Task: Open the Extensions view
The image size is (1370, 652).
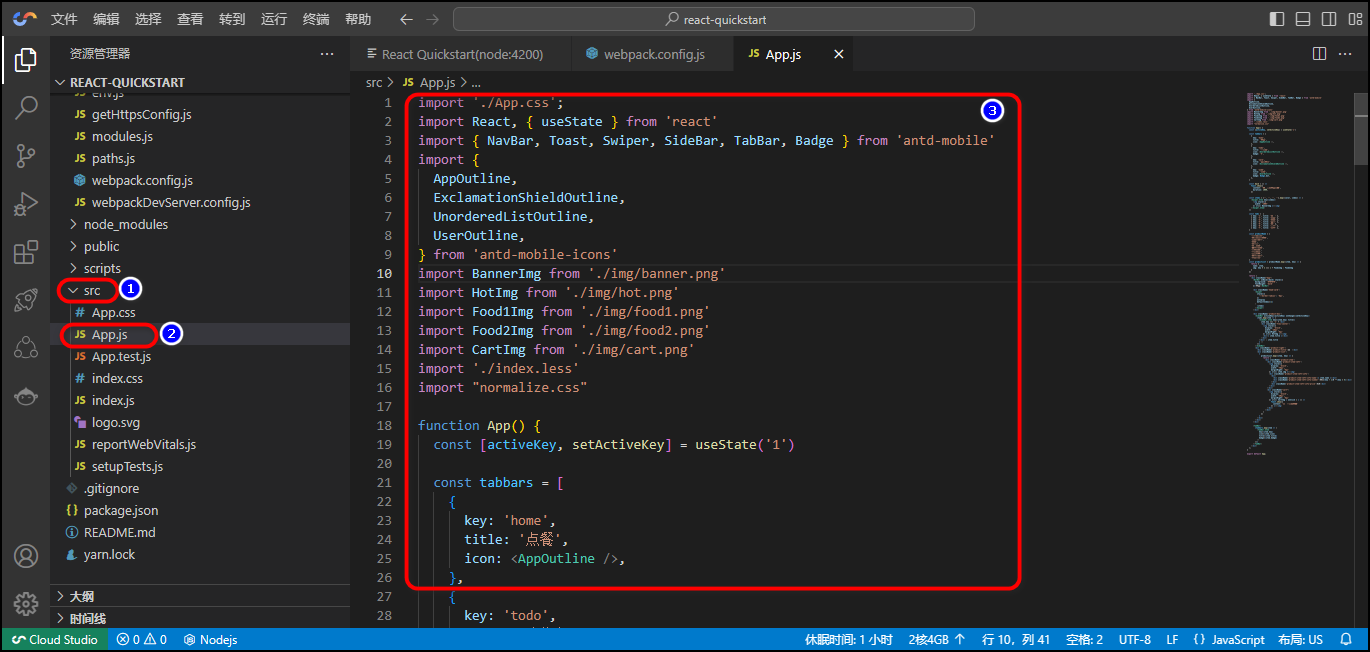Action: 26,253
